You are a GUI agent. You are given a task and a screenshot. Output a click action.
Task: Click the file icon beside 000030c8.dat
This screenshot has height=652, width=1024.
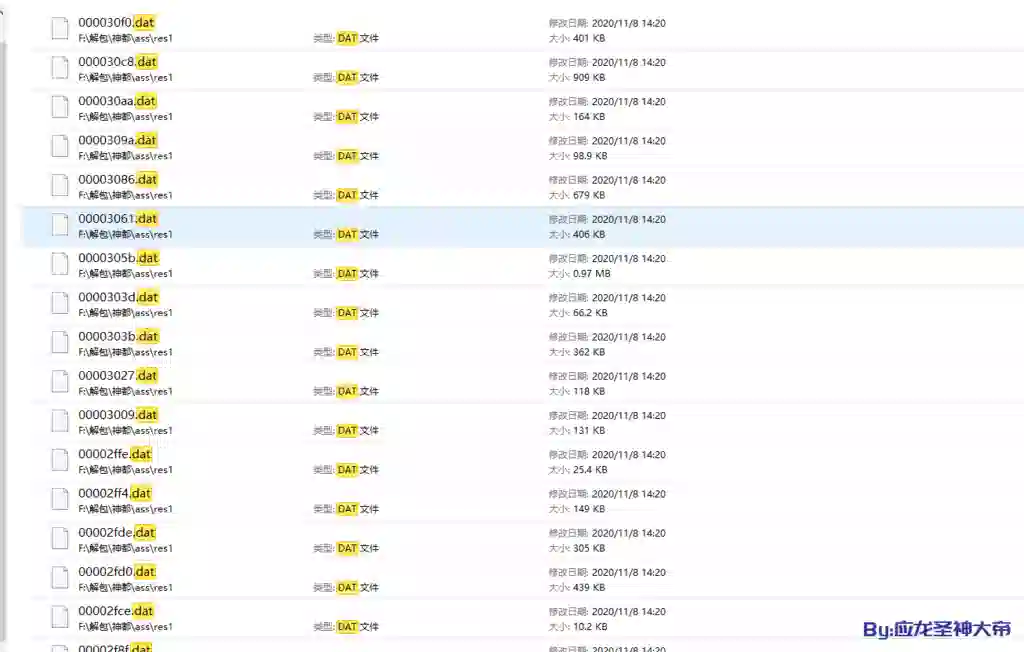pos(60,68)
